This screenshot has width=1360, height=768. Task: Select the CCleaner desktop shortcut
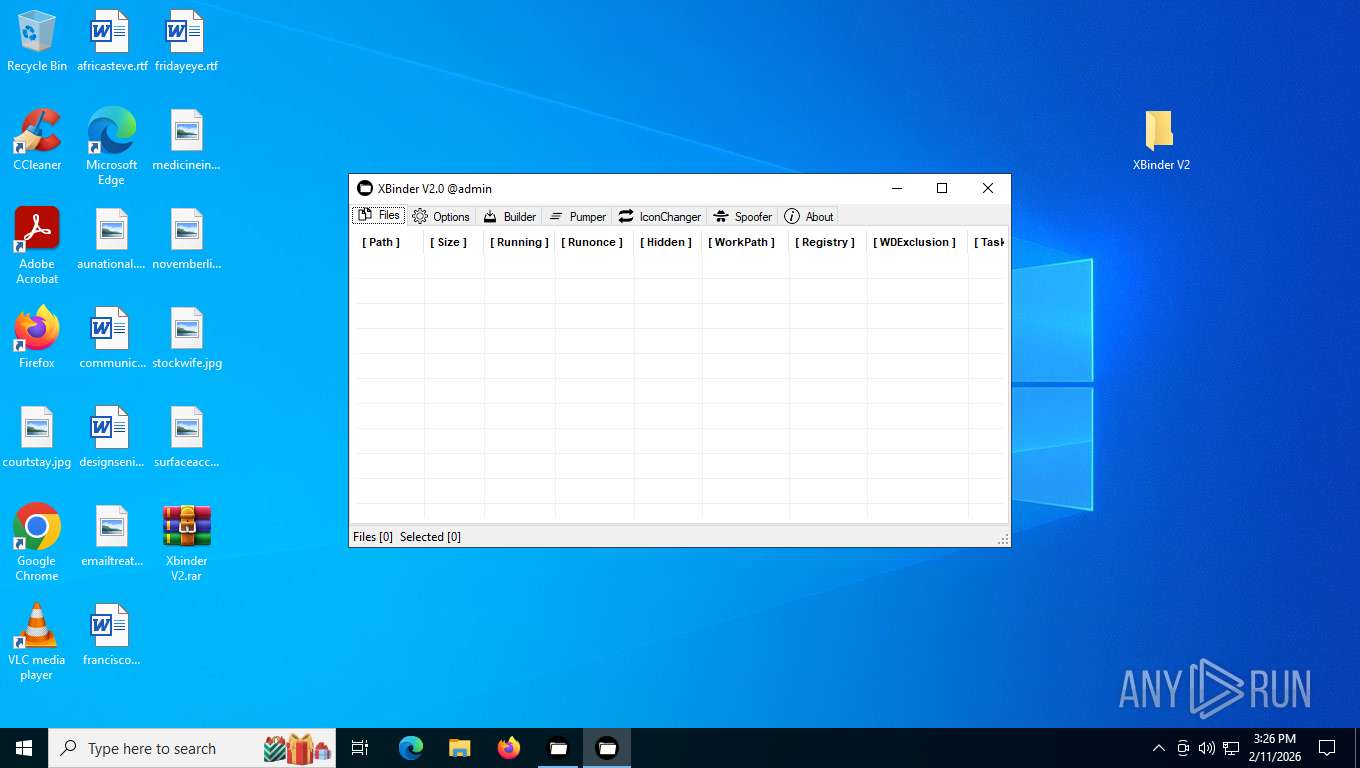click(37, 140)
